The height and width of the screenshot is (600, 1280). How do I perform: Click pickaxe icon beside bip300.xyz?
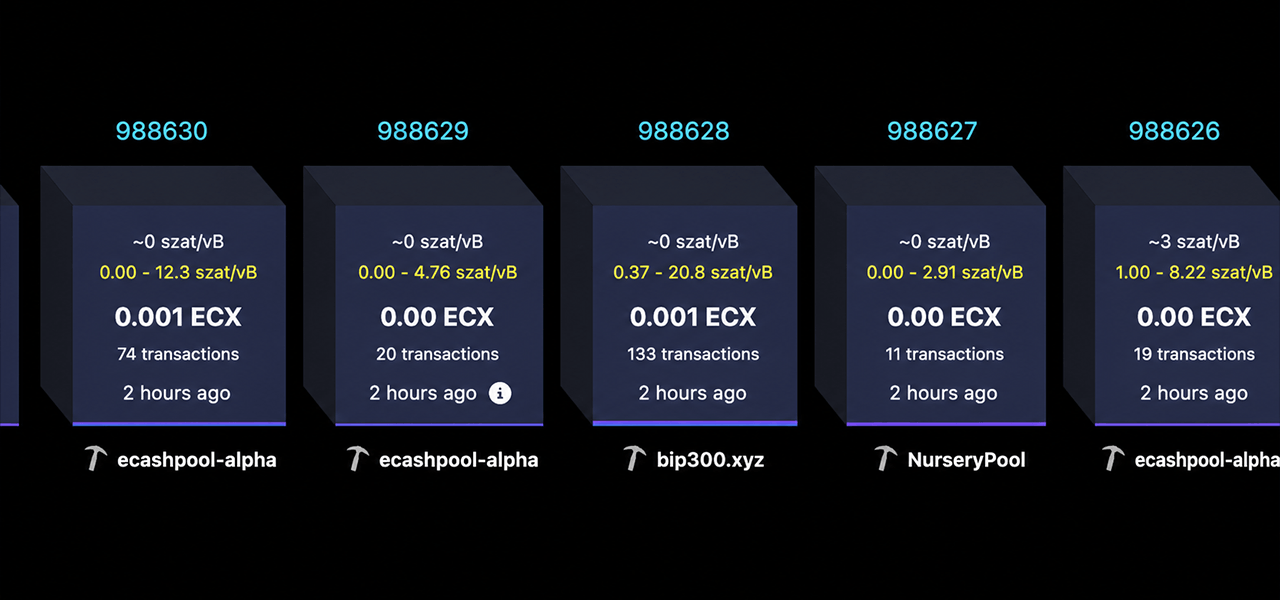pos(634,459)
